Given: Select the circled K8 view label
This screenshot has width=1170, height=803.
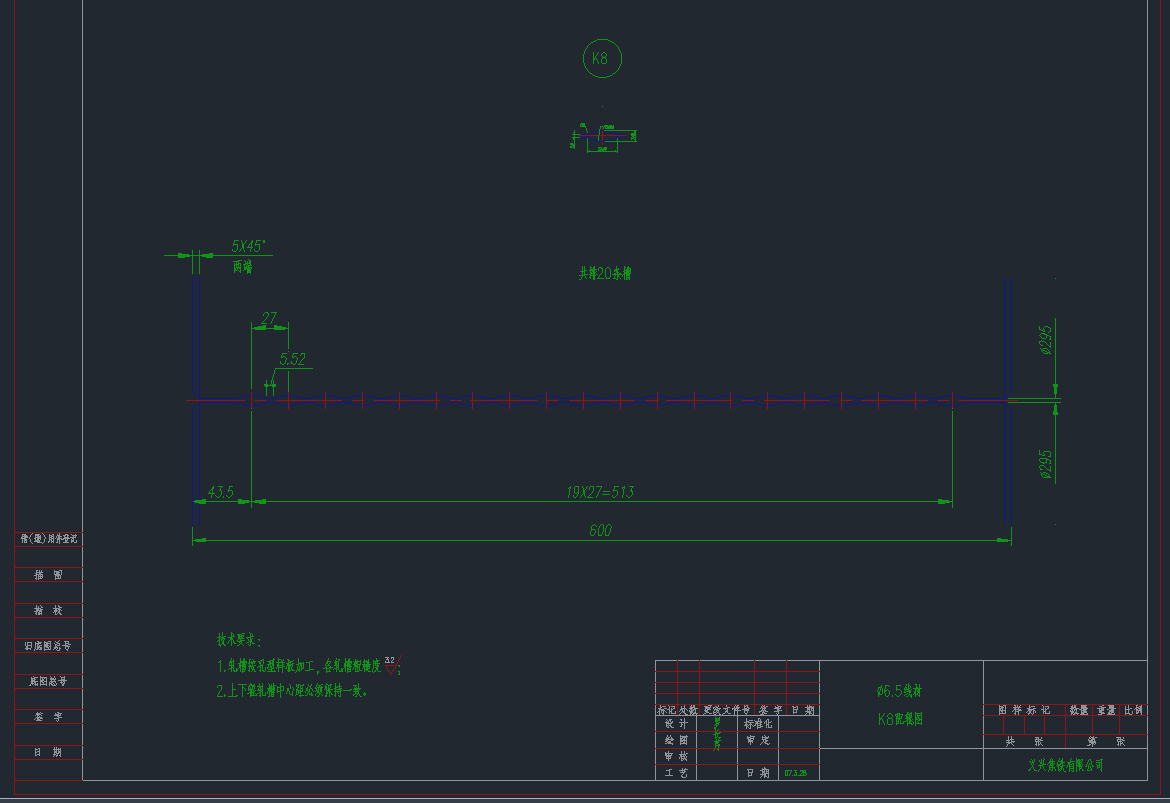Looking at the screenshot, I should (x=601, y=58).
